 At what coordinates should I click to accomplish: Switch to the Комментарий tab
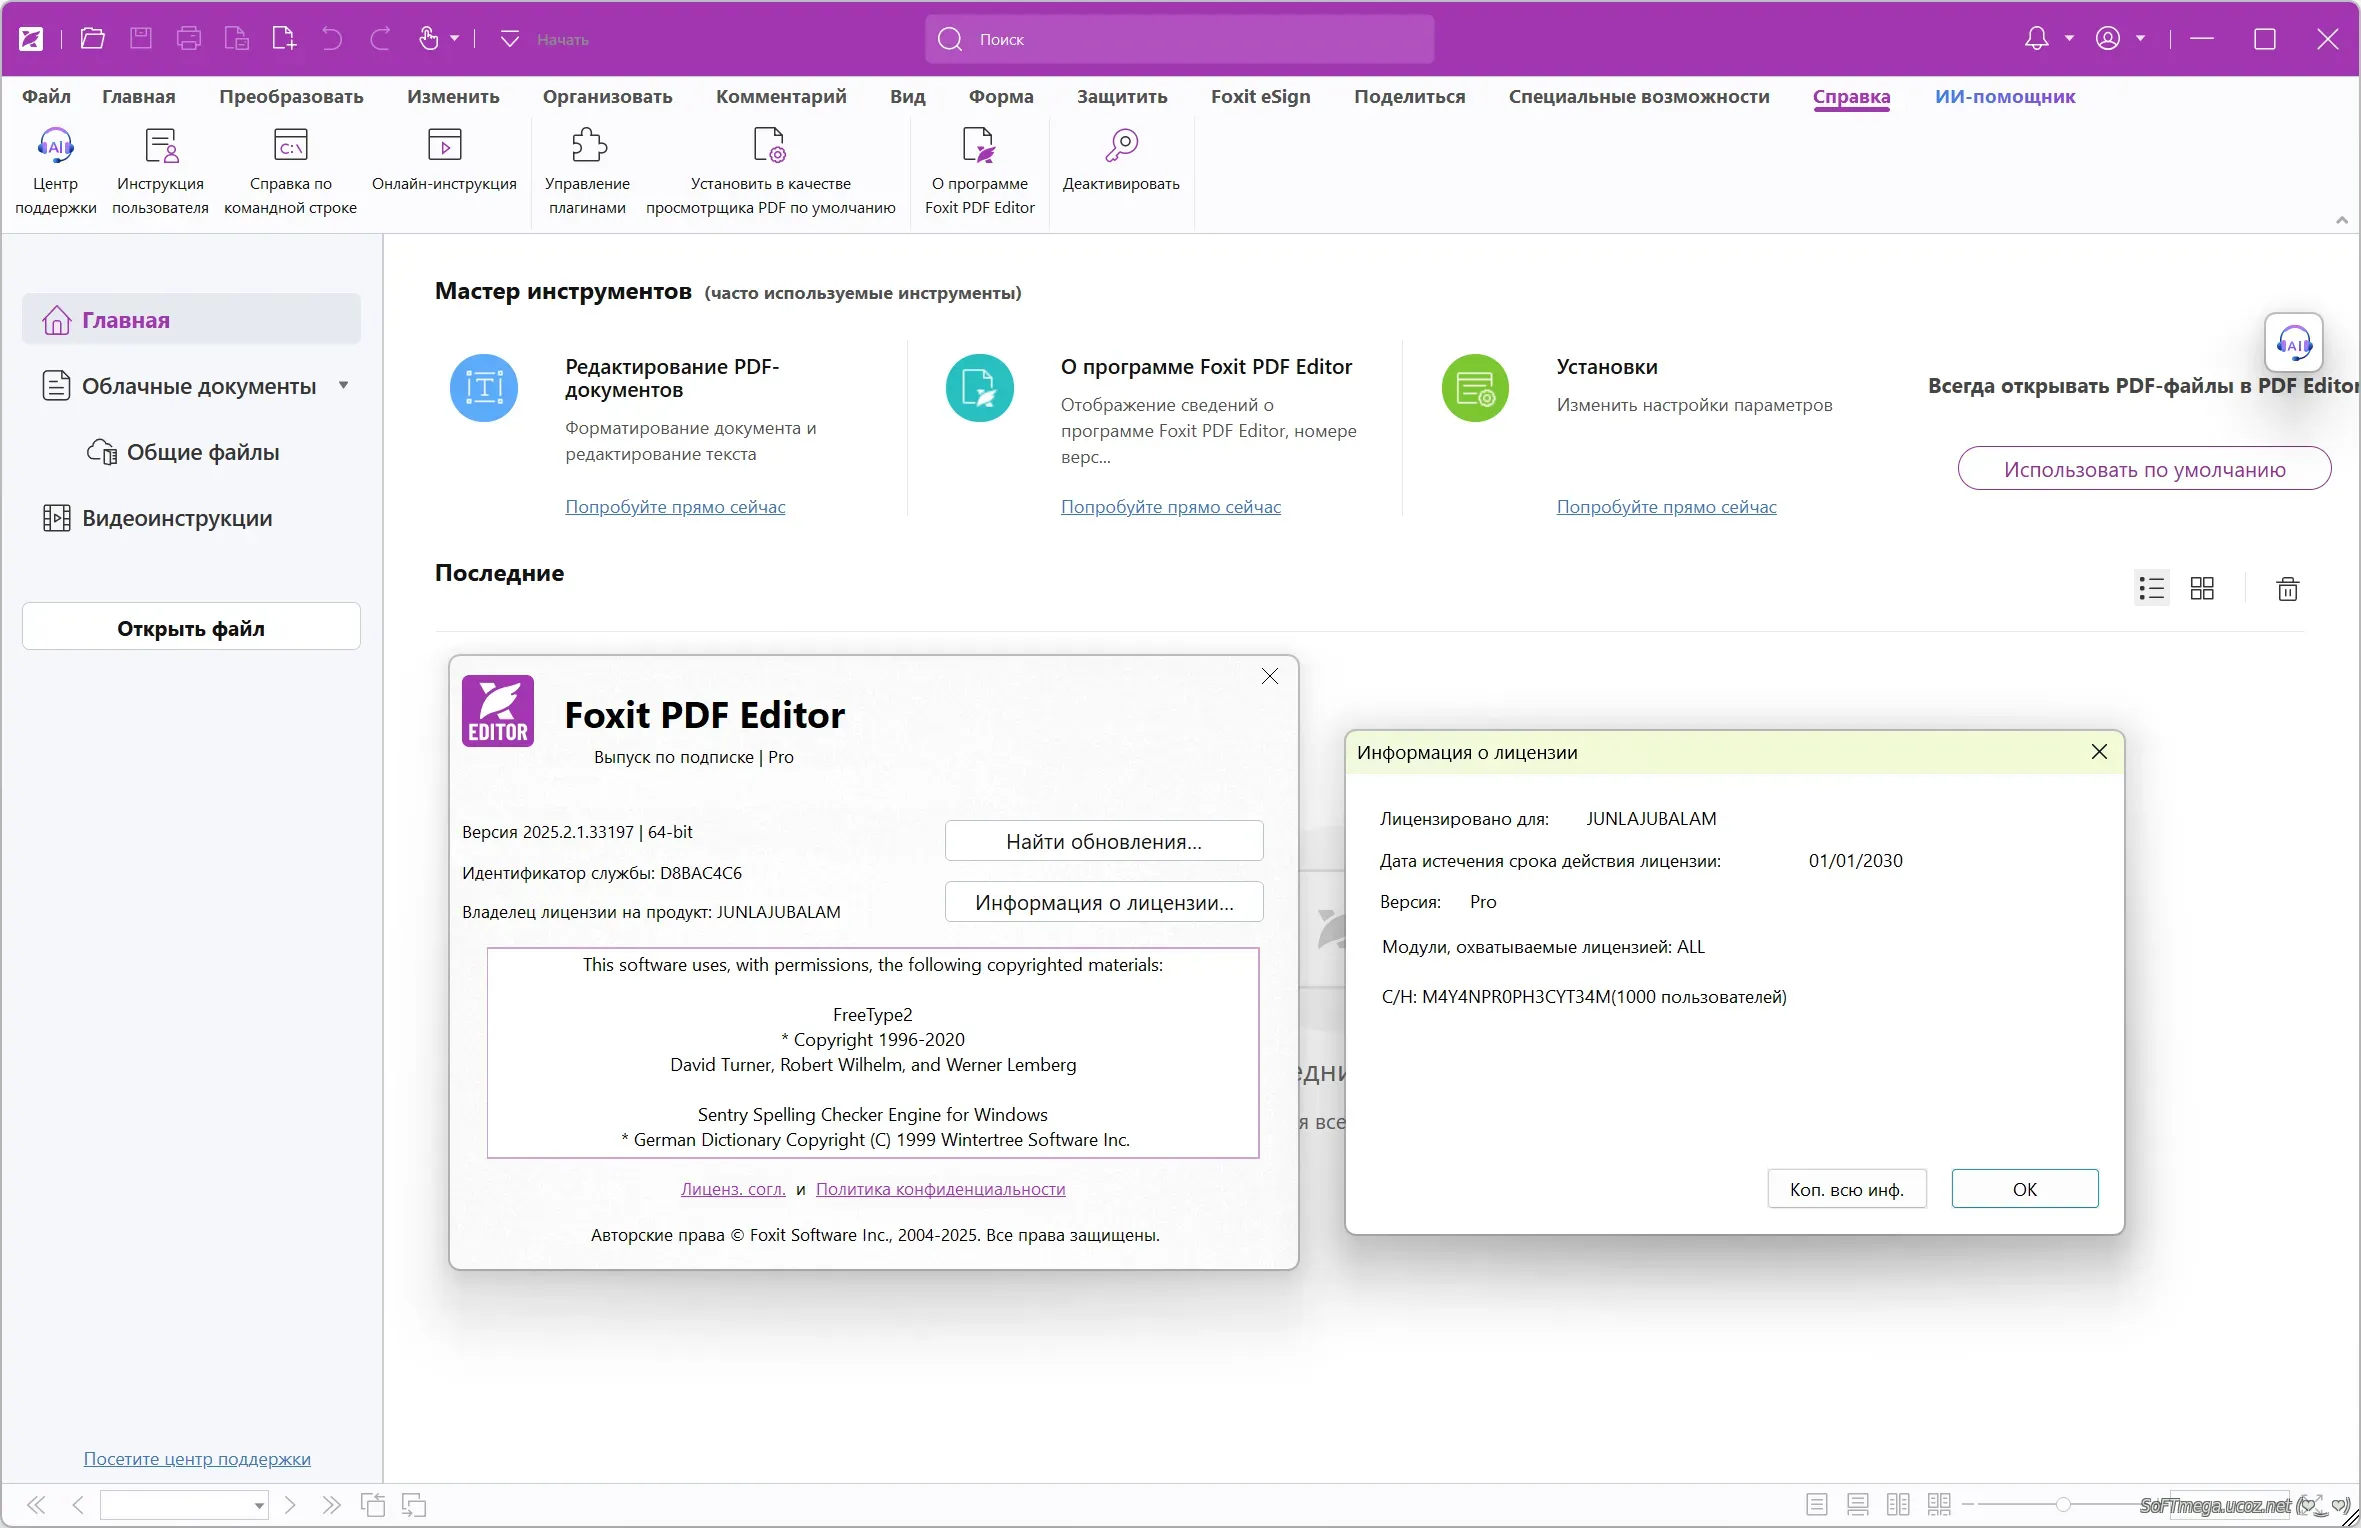pyautogui.click(x=780, y=97)
